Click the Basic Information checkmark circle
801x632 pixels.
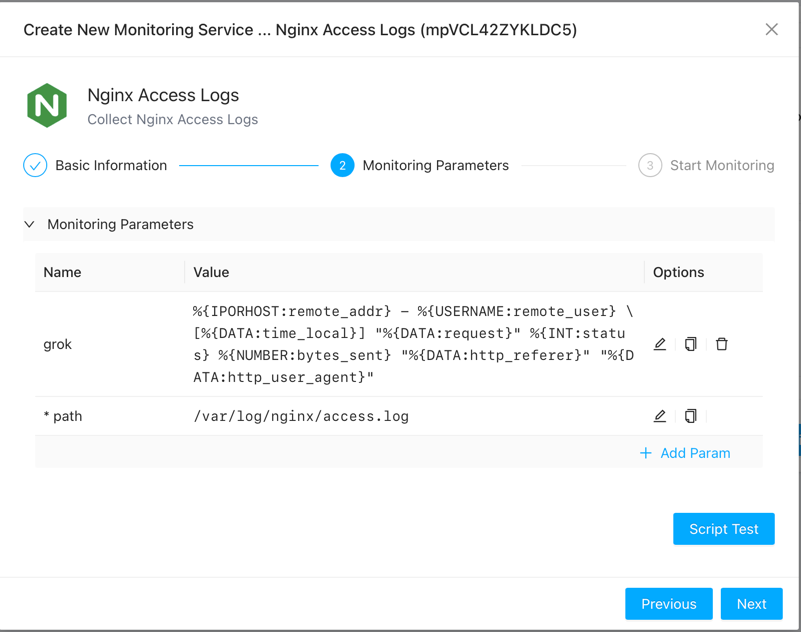click(35, 166)
